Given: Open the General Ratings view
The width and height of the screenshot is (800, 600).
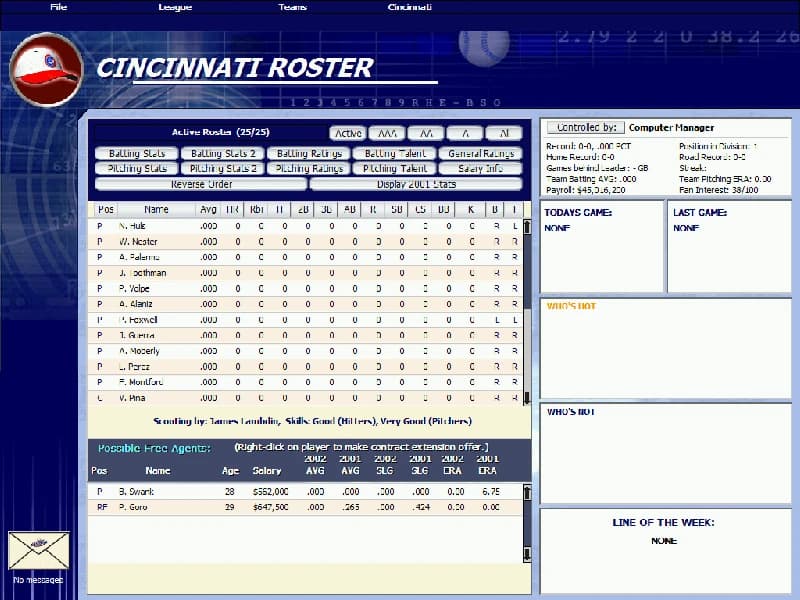Looking at the screenshot, I should point(481,153).
